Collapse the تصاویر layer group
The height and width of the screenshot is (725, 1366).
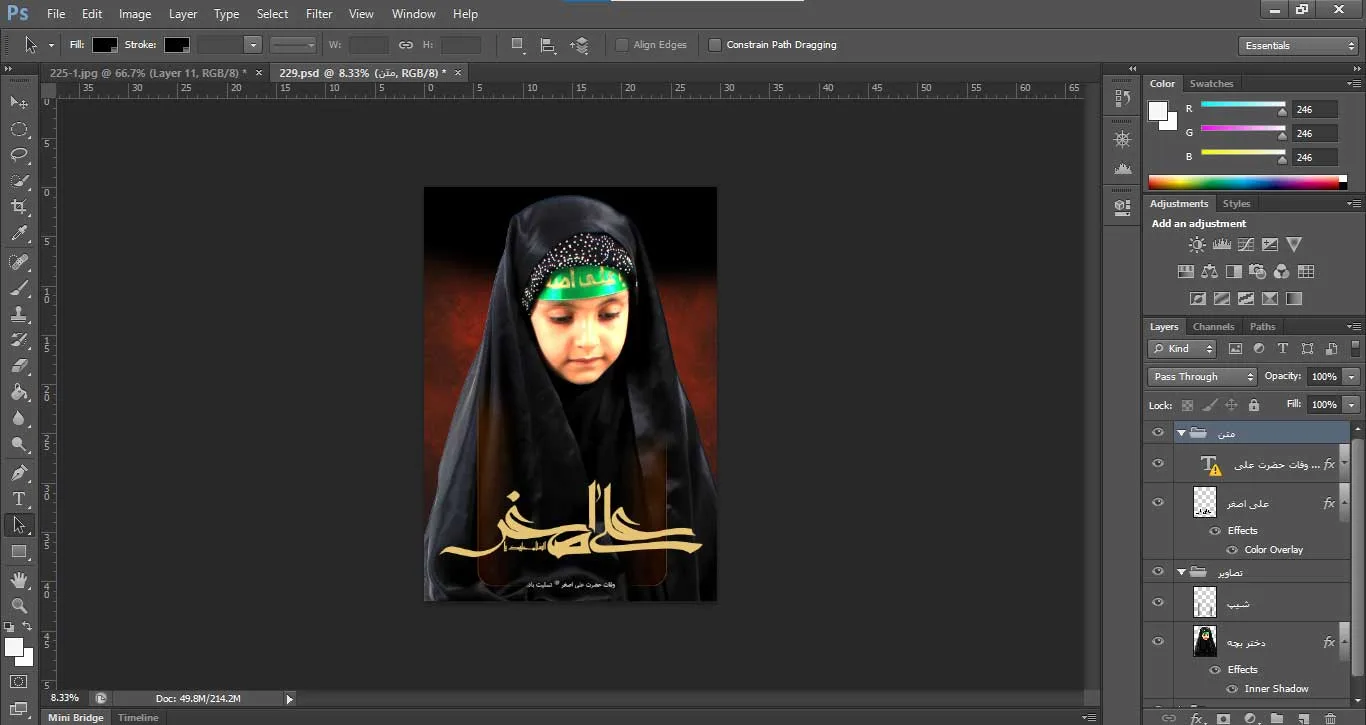(1181, 573)
